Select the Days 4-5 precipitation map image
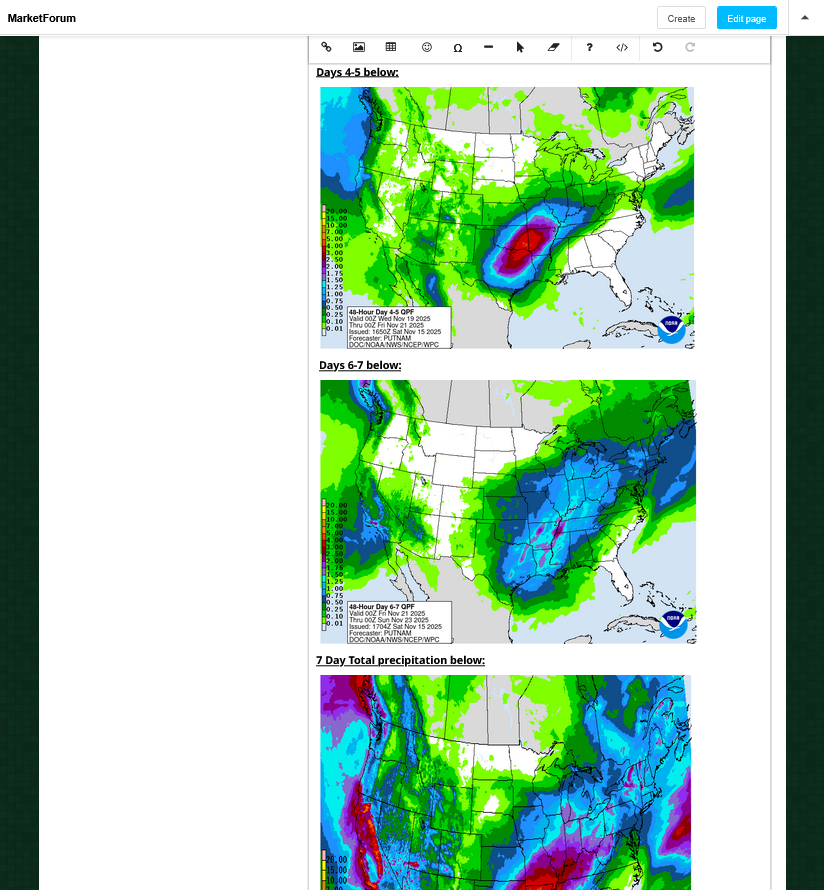The image size is (825, 890). click(x=506, y=217)
